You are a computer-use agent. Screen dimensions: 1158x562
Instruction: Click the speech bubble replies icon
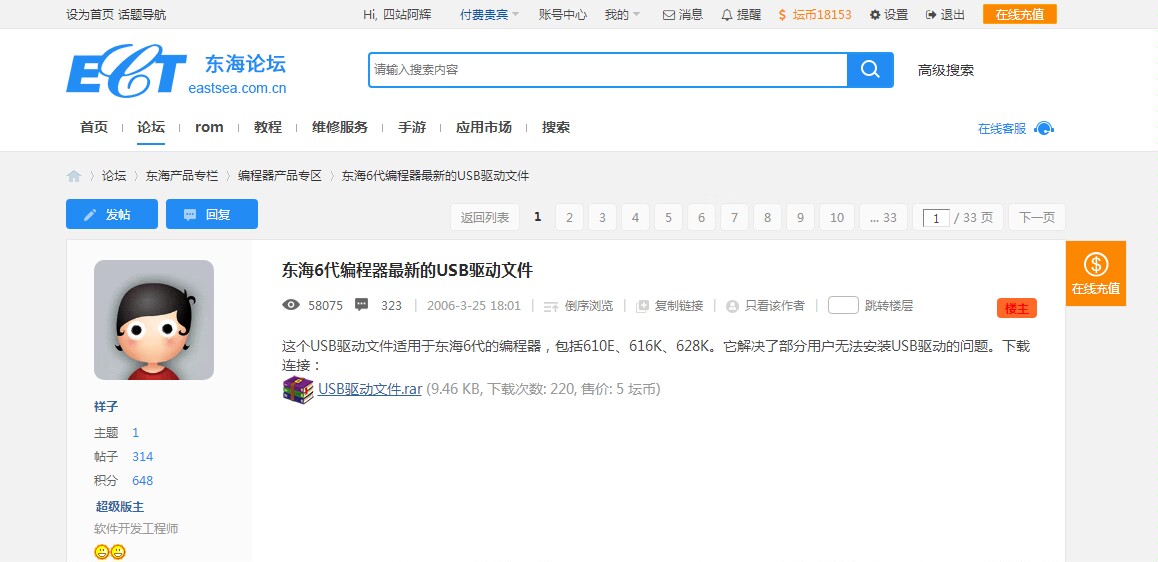pos(361,305)
